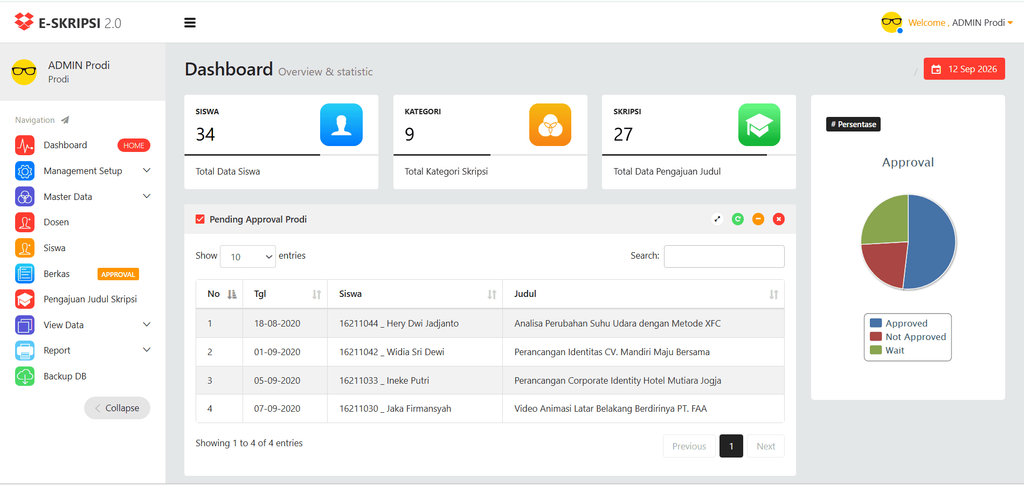
Task: Click the E-SKRIPSI dropbox-style logo icon
Action: [24, 22]
